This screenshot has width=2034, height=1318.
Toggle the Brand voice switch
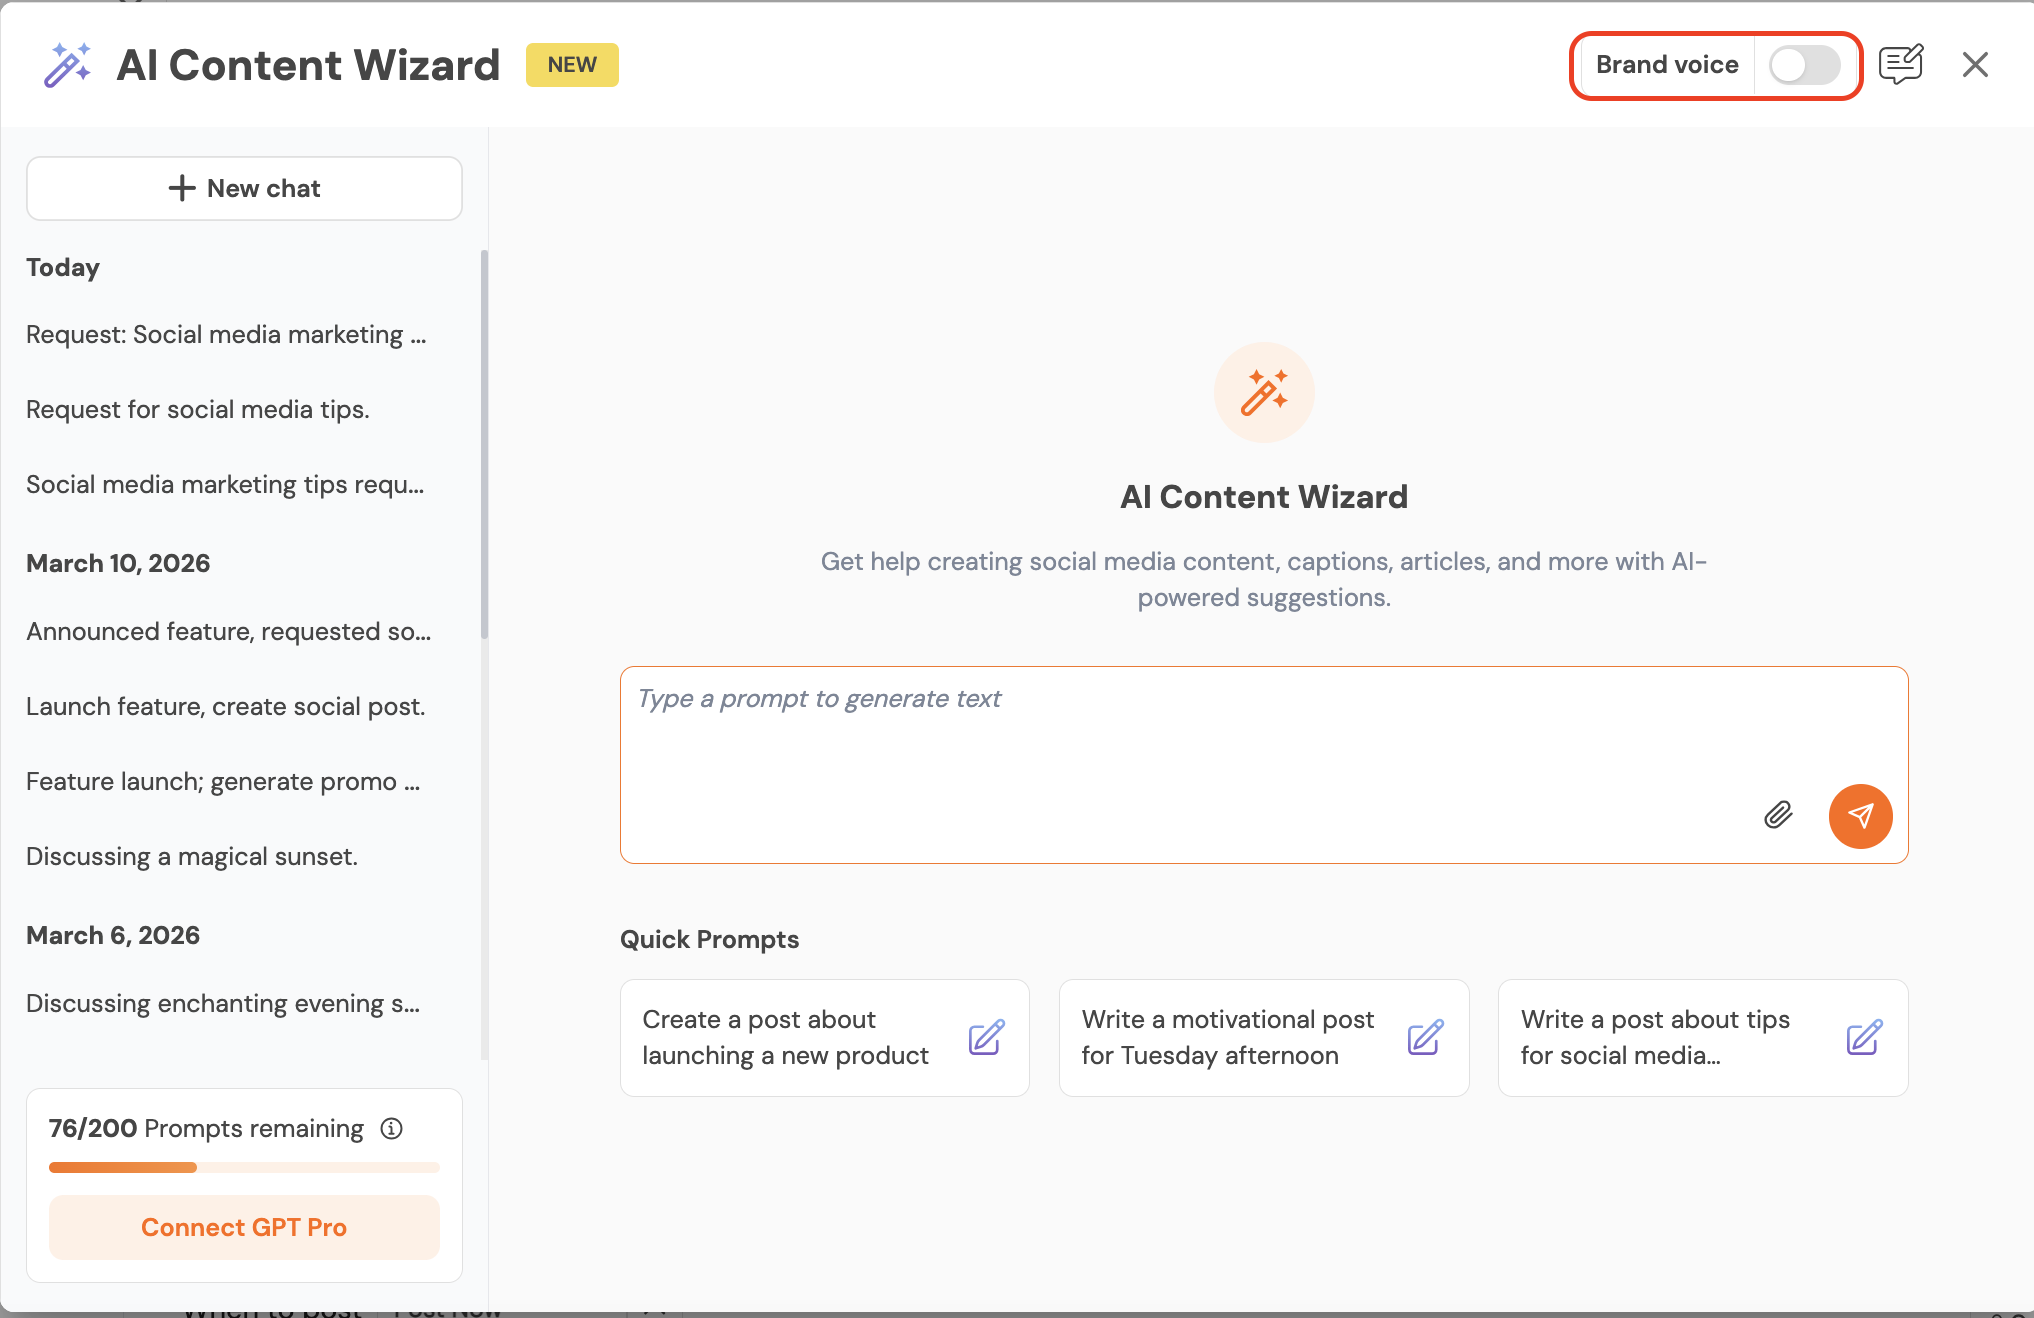[x=1804, y=65]
